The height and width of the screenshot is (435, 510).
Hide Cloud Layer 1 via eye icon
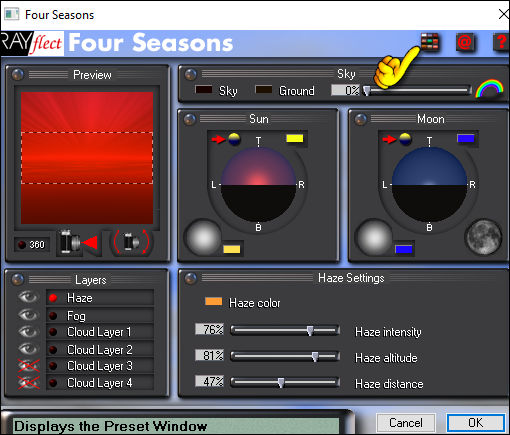tap(28, 332)
